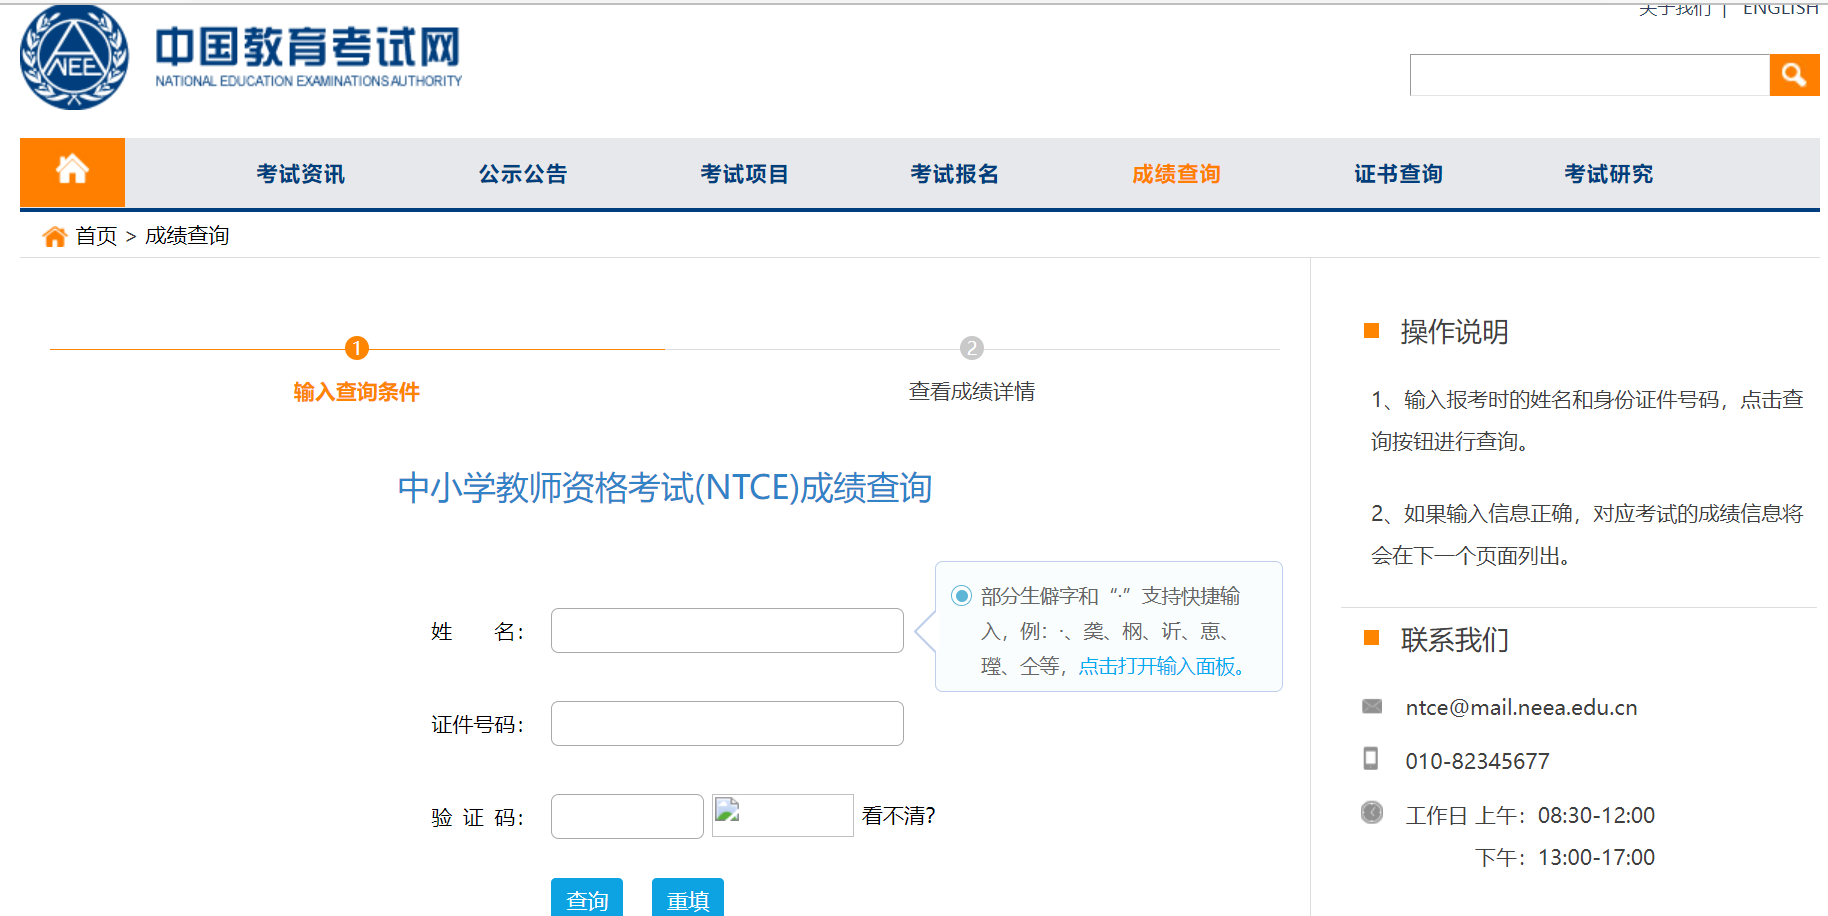This screenshot has height=916, width=1828.
Task: Select the radio button in the rare-character tip
Action: (x=961, y=596)
